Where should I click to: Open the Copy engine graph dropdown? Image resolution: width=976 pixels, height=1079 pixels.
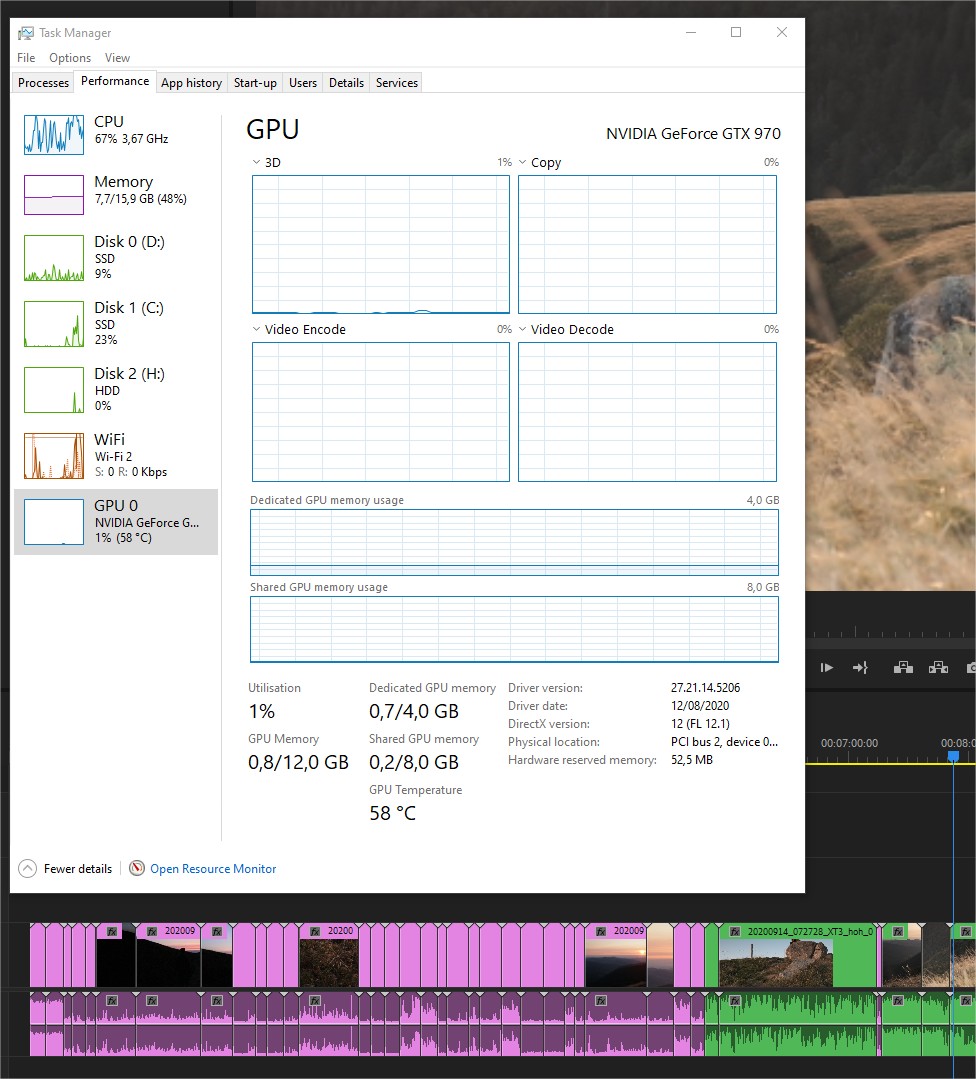click(x=522, y=162)
